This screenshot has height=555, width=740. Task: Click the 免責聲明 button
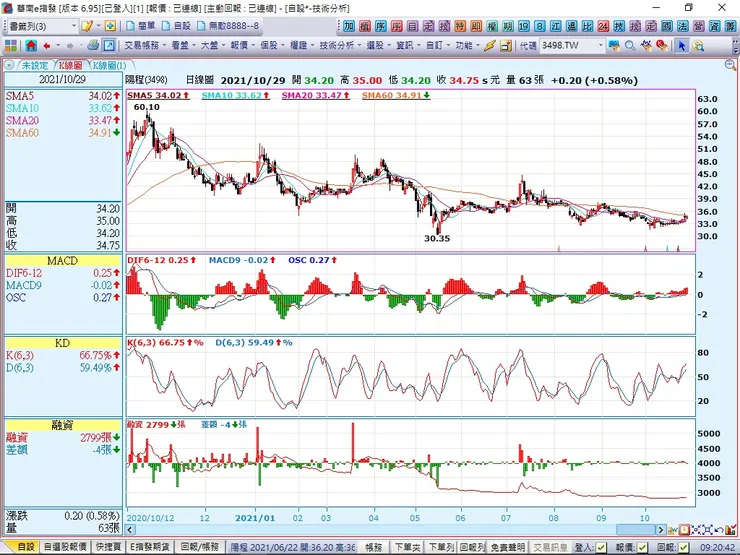coord(507,547)
